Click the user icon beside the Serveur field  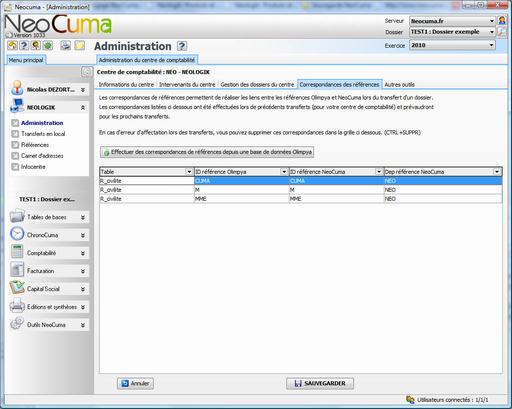tap(502, 21)
